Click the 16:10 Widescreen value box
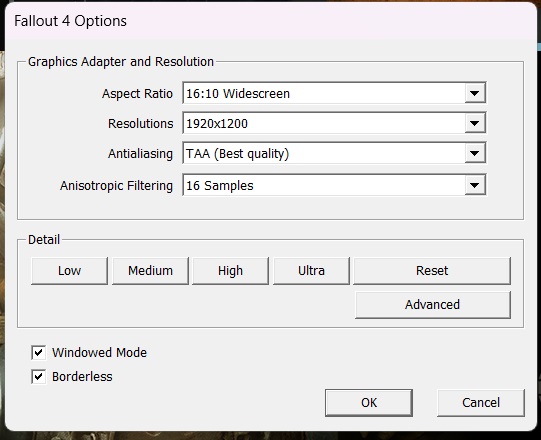This screenshot has height=440, width=541. click(334, 93)
